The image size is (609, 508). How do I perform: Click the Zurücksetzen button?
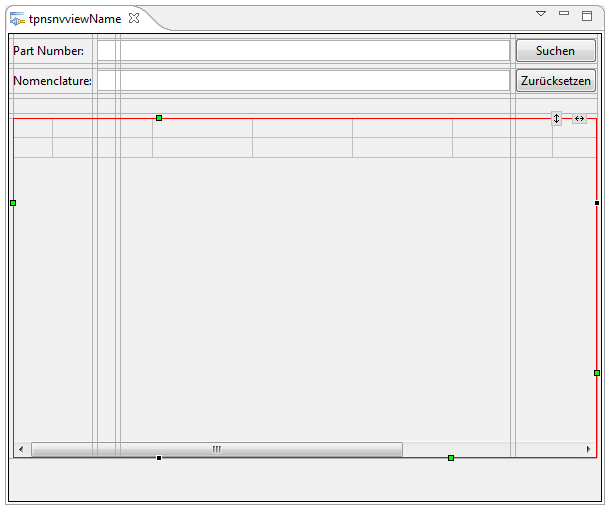click(x=555, y=81)
